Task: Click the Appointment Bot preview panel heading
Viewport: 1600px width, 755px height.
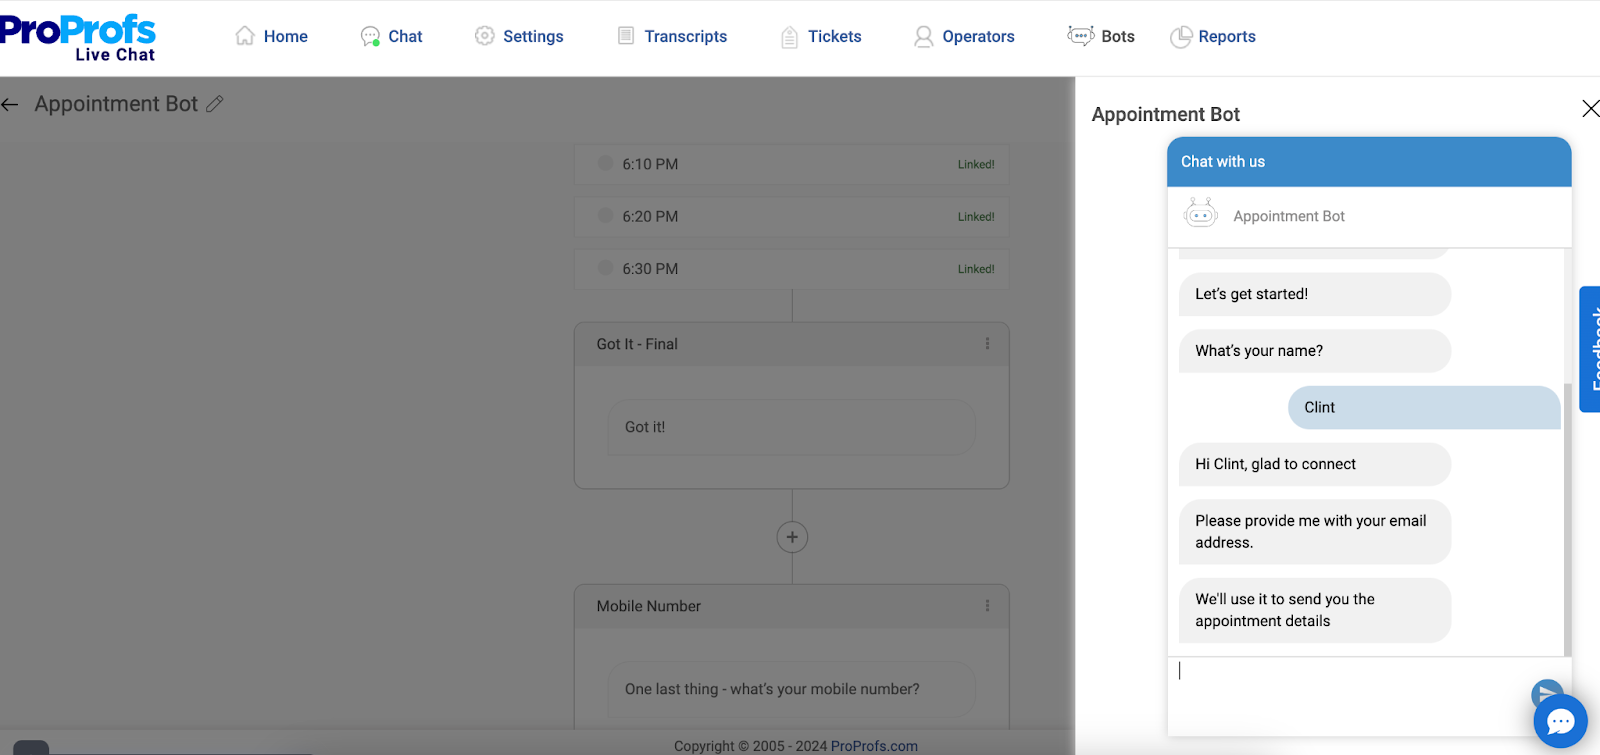Action: pyautogui.click(x=1165, y=114)
